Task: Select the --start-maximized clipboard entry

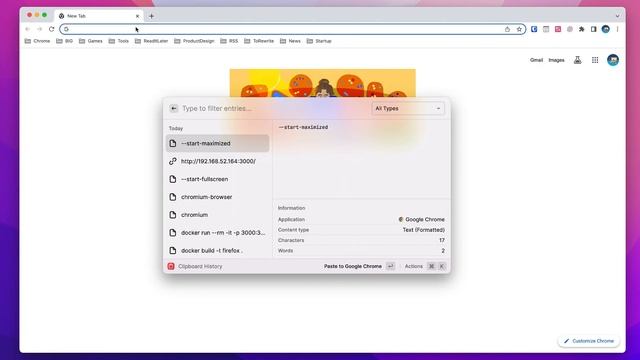Action: 218,143
